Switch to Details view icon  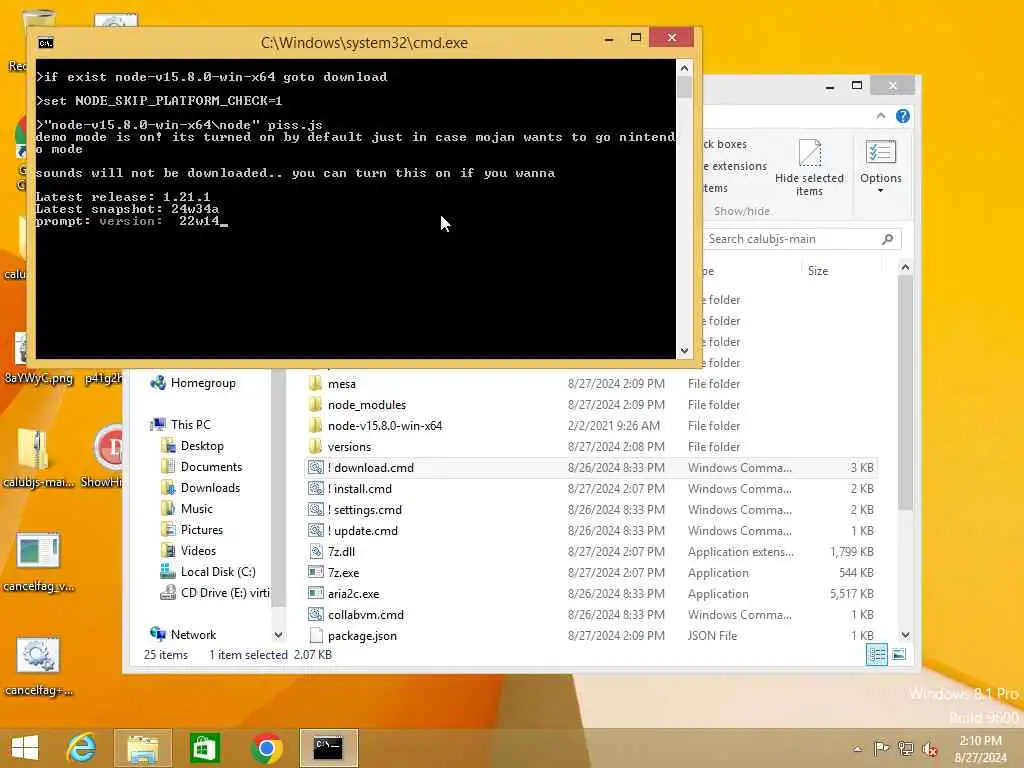click(x=877, y=654)
